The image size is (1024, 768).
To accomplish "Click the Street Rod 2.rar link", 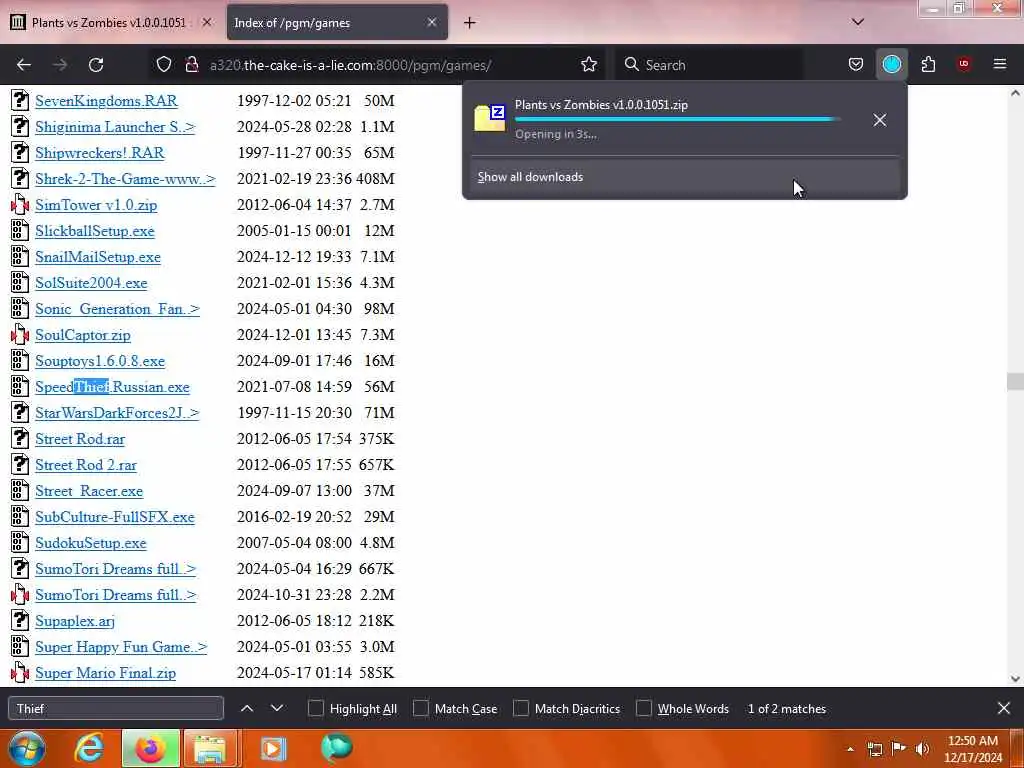I will coord(86,465).
